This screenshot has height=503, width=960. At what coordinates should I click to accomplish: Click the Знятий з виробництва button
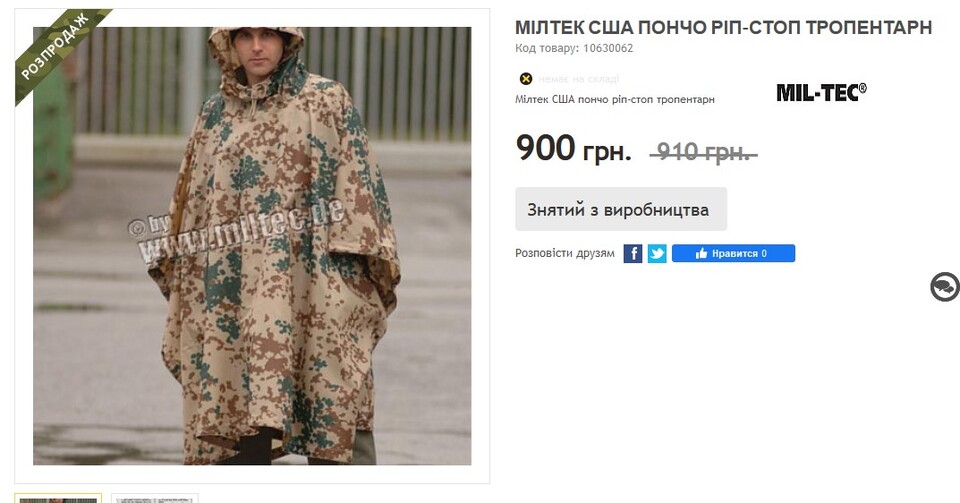coord(621,209)
